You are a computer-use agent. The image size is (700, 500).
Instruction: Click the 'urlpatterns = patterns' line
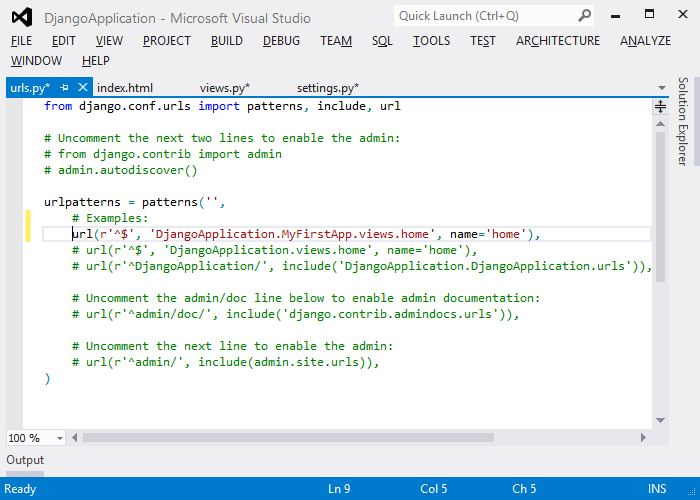coord(134,202)
